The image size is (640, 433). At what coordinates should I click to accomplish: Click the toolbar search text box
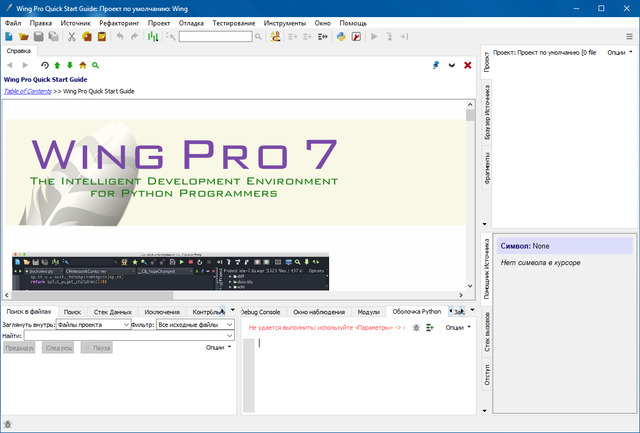click(x=215, y=37)
